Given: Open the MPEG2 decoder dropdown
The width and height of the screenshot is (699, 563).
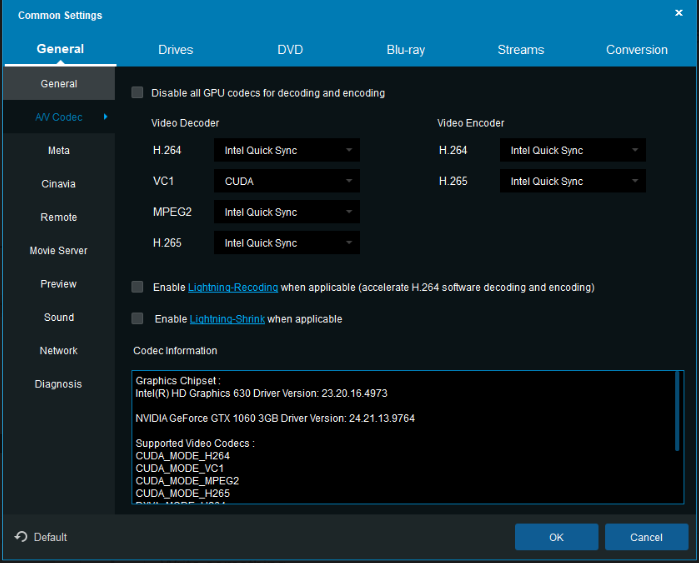Looking at the screenshot, I should 286,213.
